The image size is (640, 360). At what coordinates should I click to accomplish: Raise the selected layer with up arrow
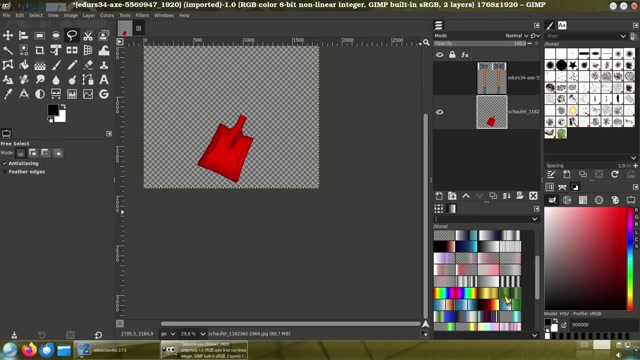click(466, 196)
